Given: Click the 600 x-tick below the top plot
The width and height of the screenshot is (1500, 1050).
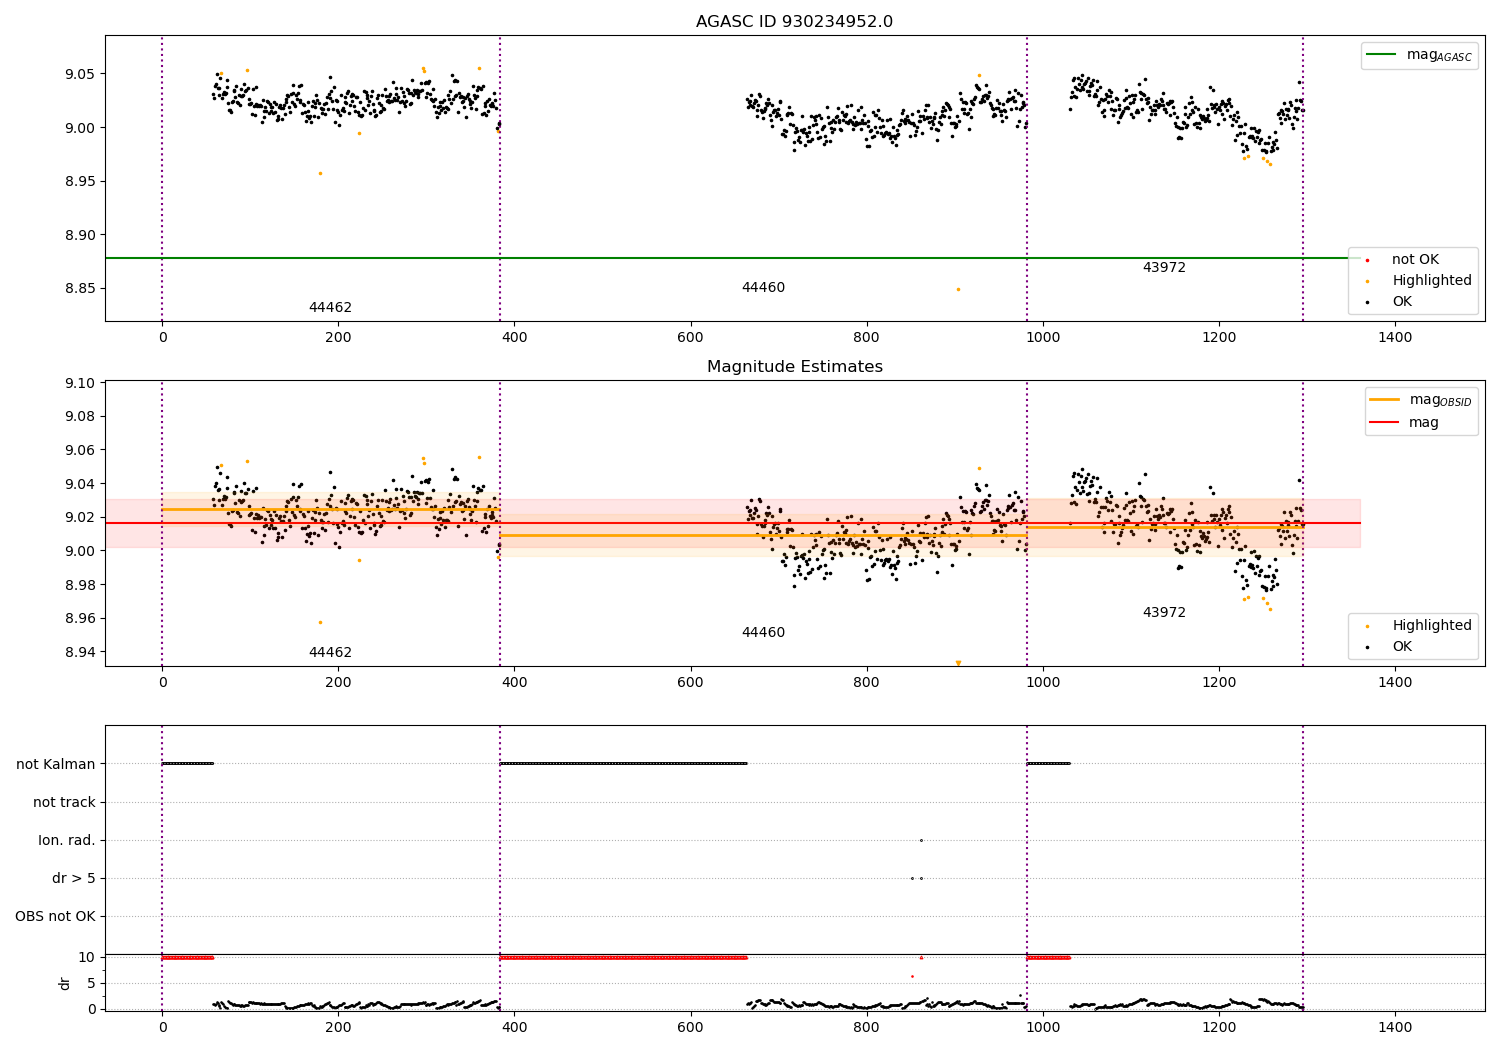Looking at the screenshot, I should click(x=691, y=337).
